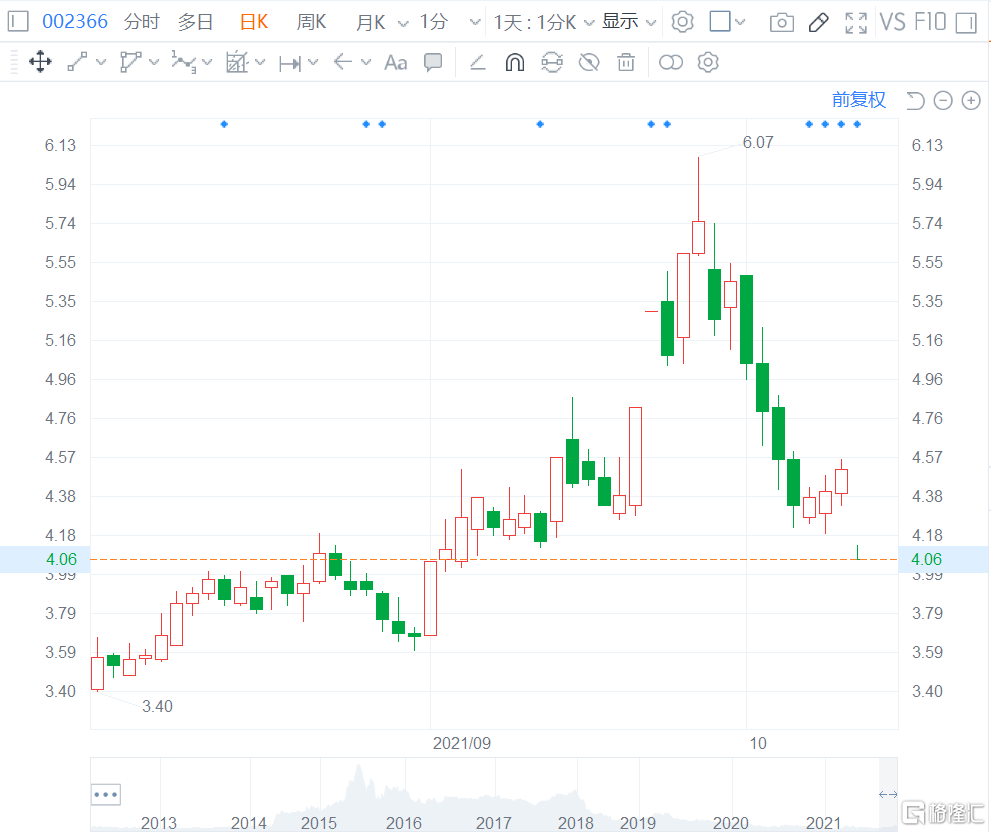The height and width of the screenshot is (832, 991).
Task: Click the angle line tool icon
Action: tap(478, 62)
